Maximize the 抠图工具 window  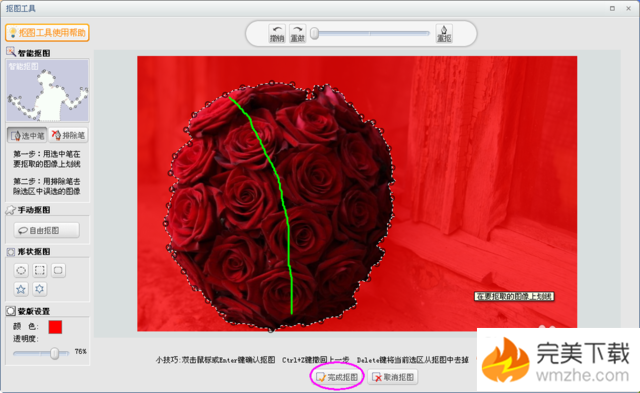tap(612, 8)
